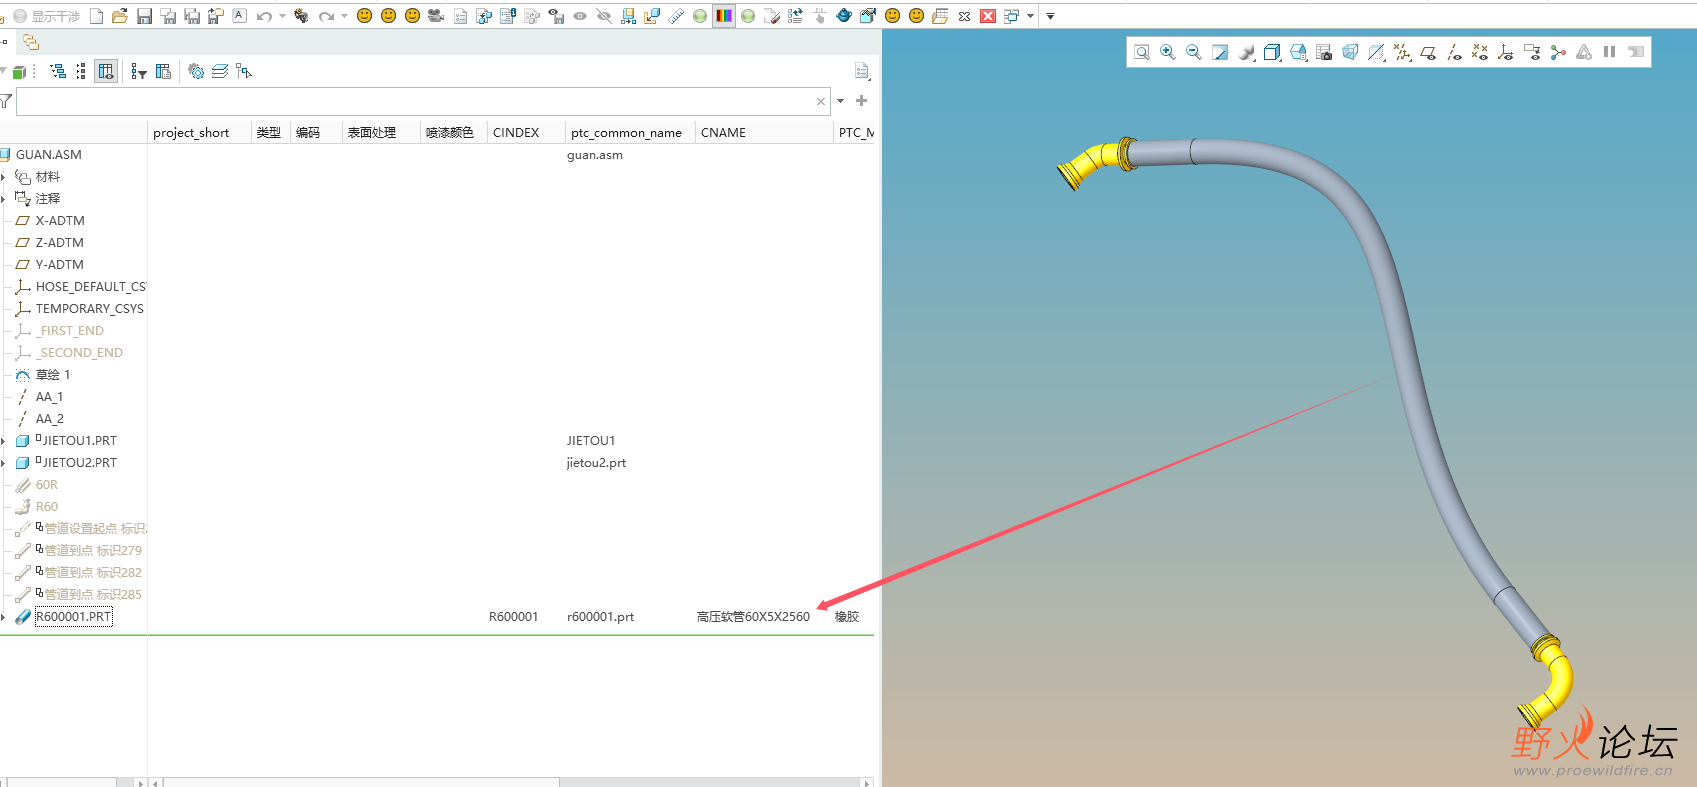Select the CINDEX column header

(x=526, y=132)
